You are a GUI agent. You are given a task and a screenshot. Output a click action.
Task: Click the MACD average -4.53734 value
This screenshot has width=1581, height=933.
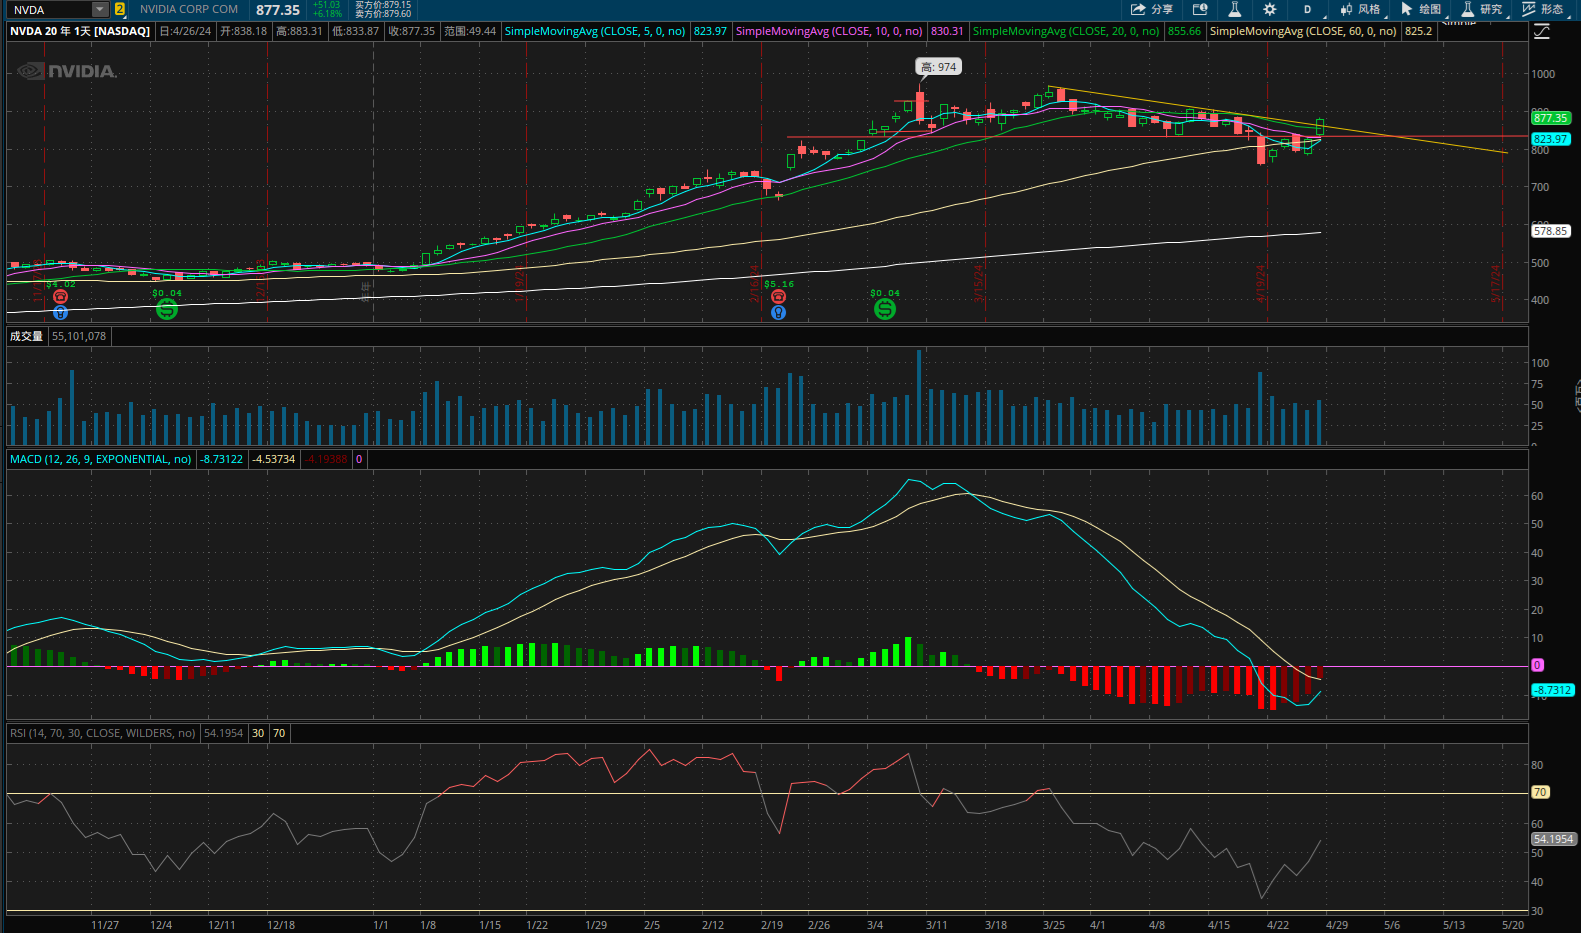pyautogui.click(x=274, y=459)
